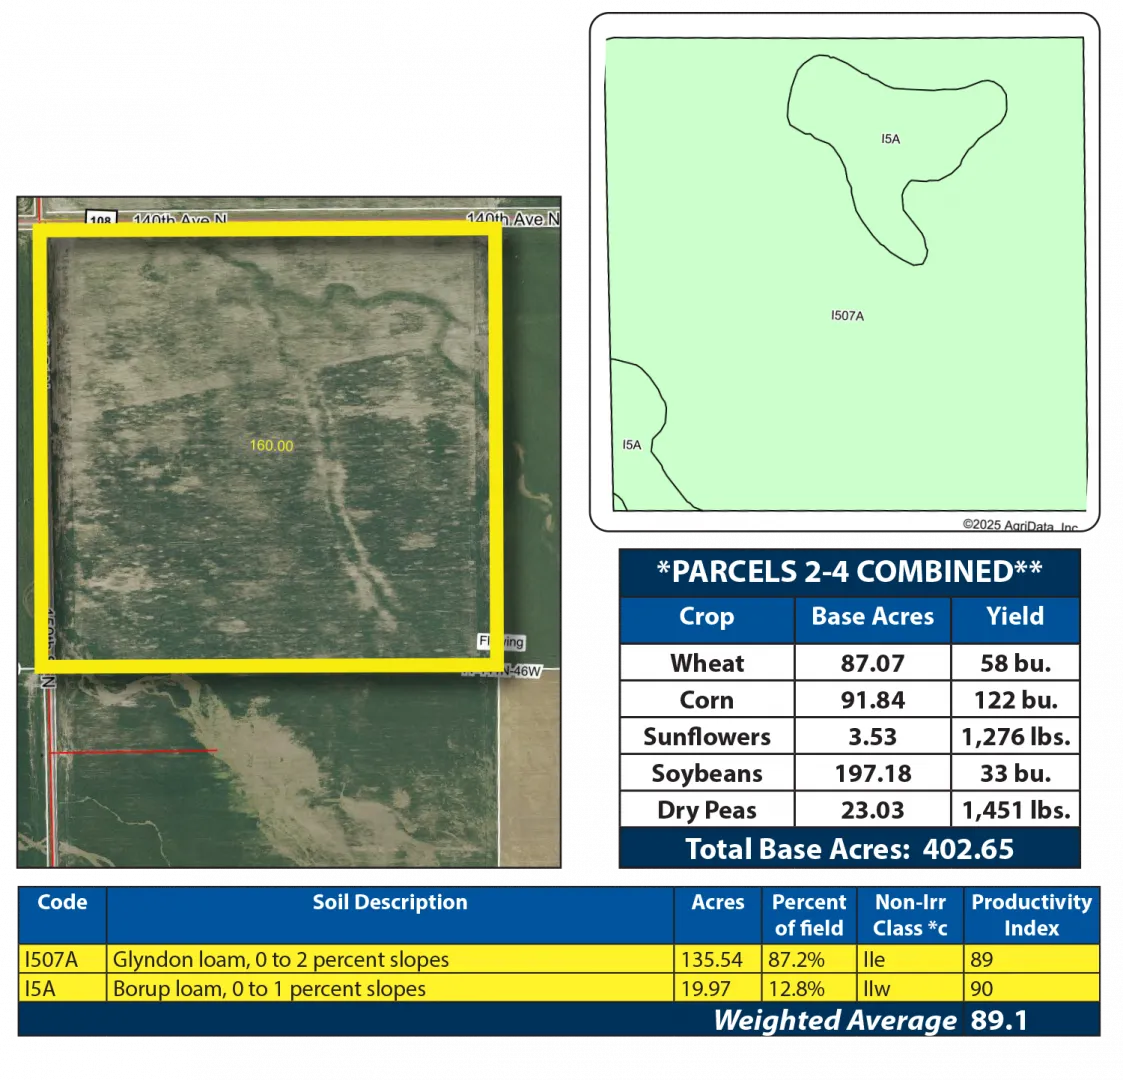Click the I5A label inside upper soil polygon
The width and height of the screenshot is (1123, 1080).
pyautogui.click(x=890, y=139)
